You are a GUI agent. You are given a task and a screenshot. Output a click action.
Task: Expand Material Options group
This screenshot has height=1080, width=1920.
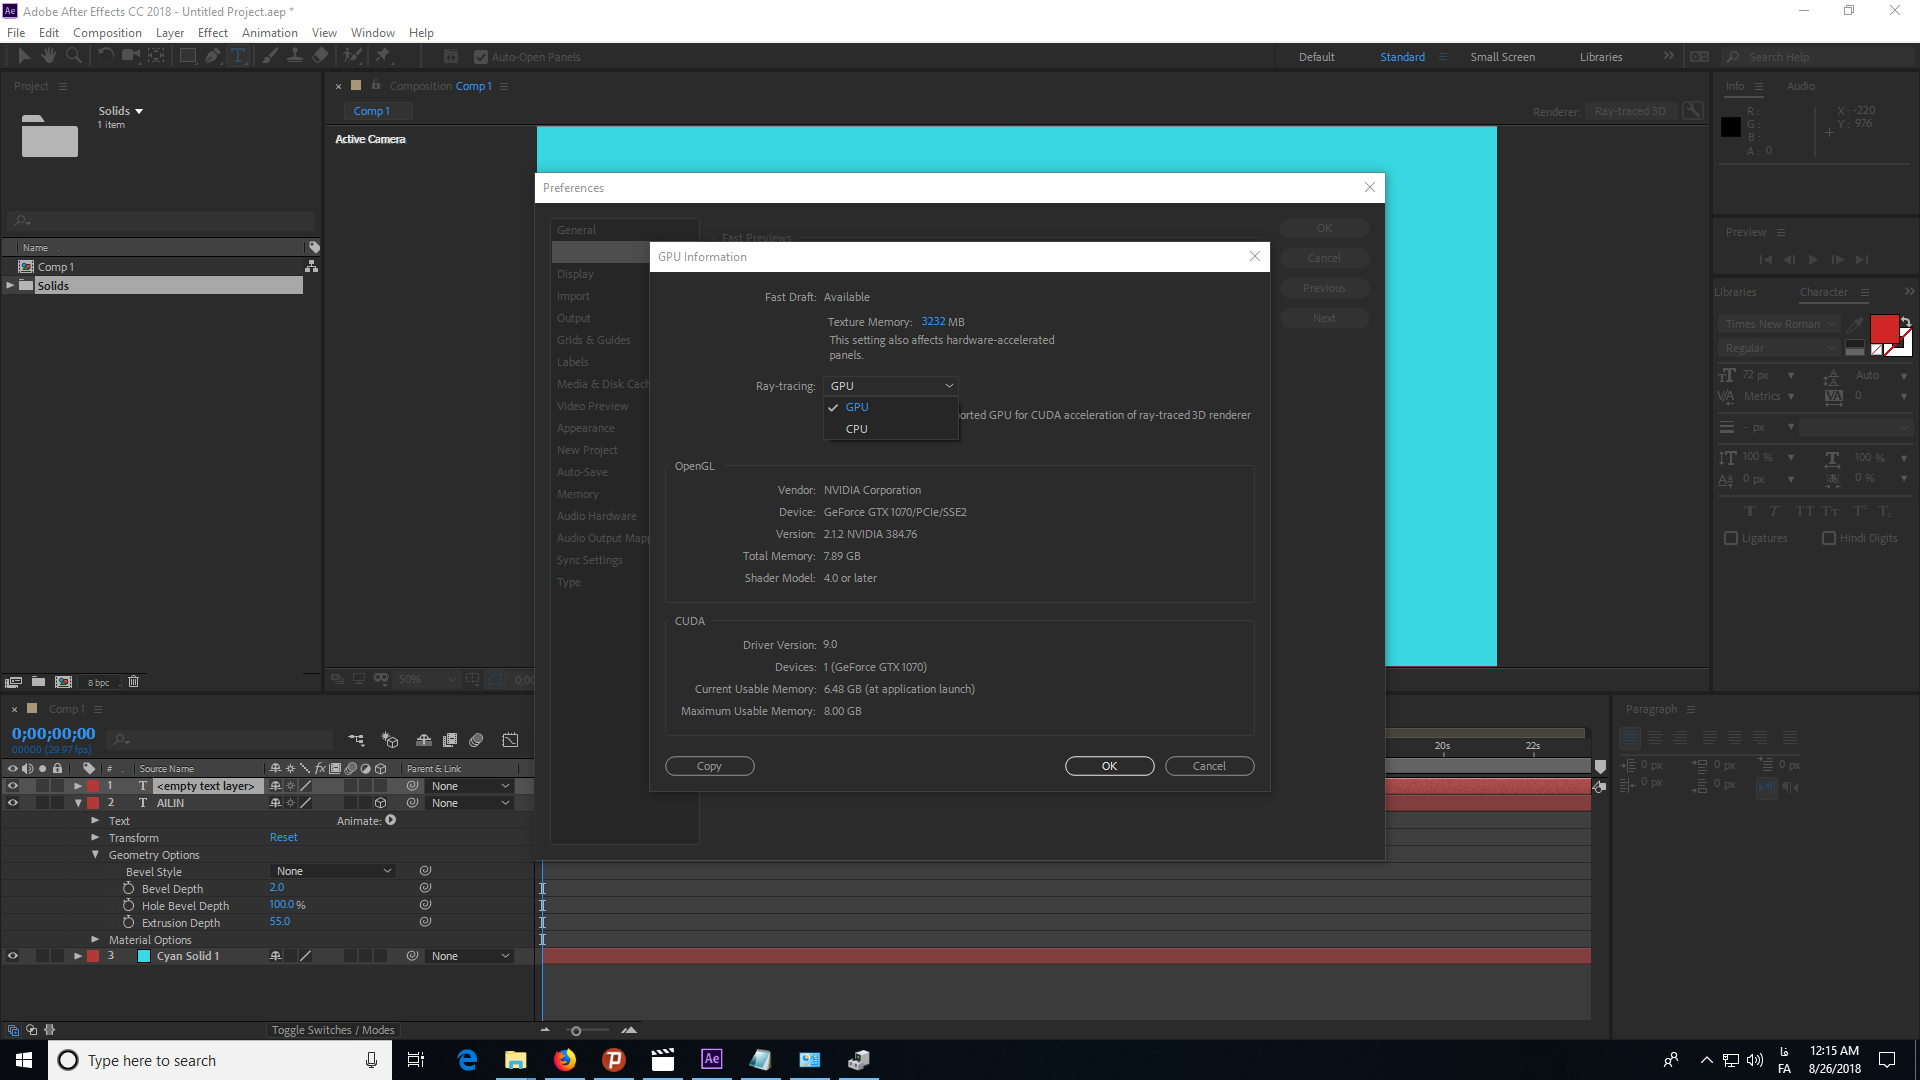pyautogui.click(x=95, y=940)
